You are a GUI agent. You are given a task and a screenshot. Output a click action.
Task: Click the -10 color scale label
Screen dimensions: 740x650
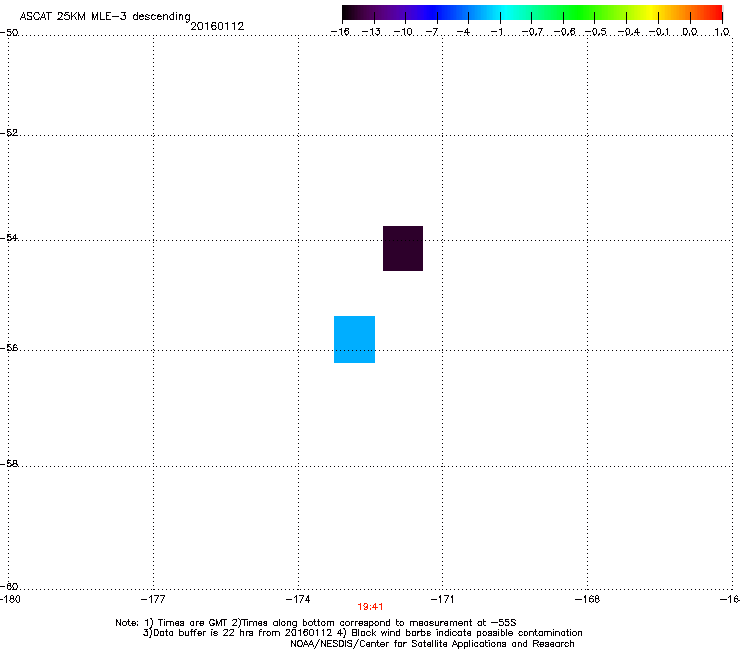tap(403, 32)
